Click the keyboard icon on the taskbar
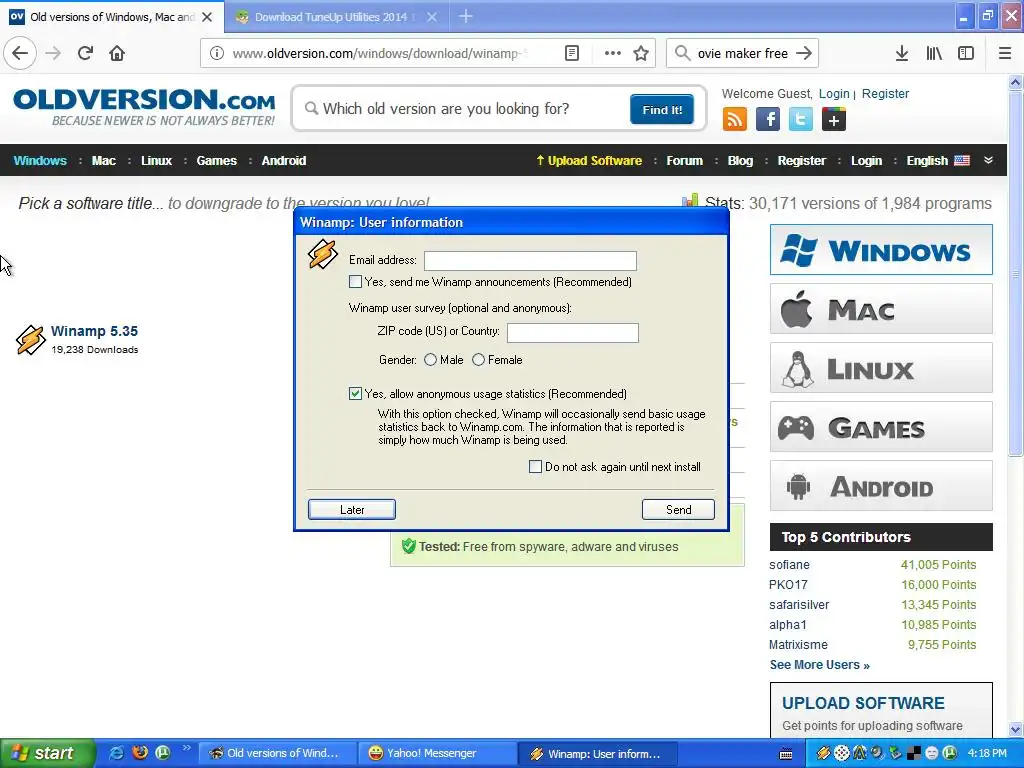The height and width of the screenshot is (768, 1024). pos(786,754)
